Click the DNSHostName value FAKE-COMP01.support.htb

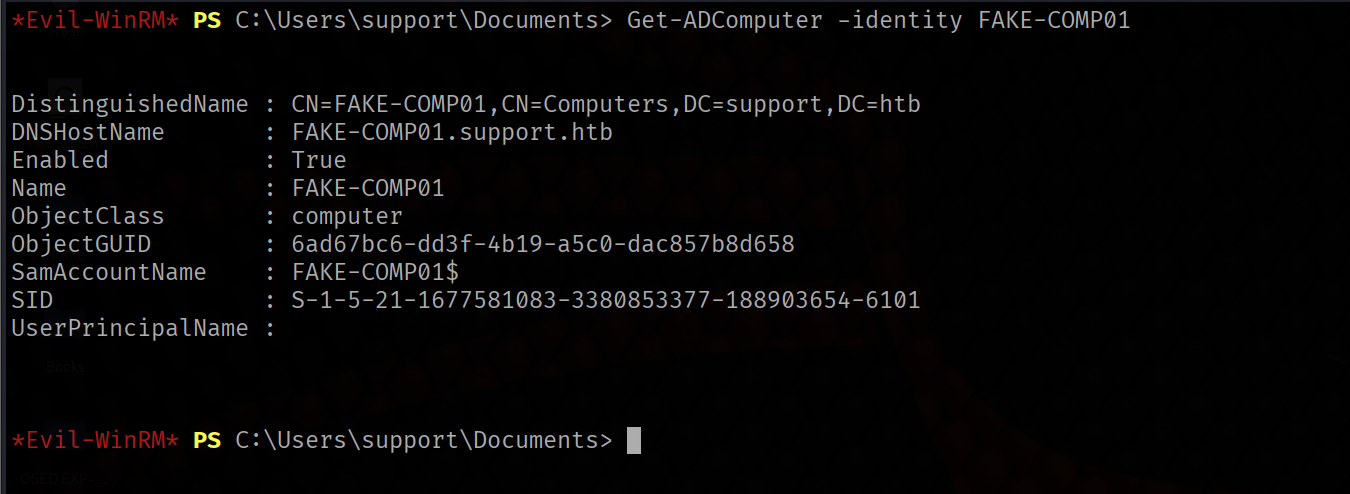pyautogui.click(x=452, y=132)
